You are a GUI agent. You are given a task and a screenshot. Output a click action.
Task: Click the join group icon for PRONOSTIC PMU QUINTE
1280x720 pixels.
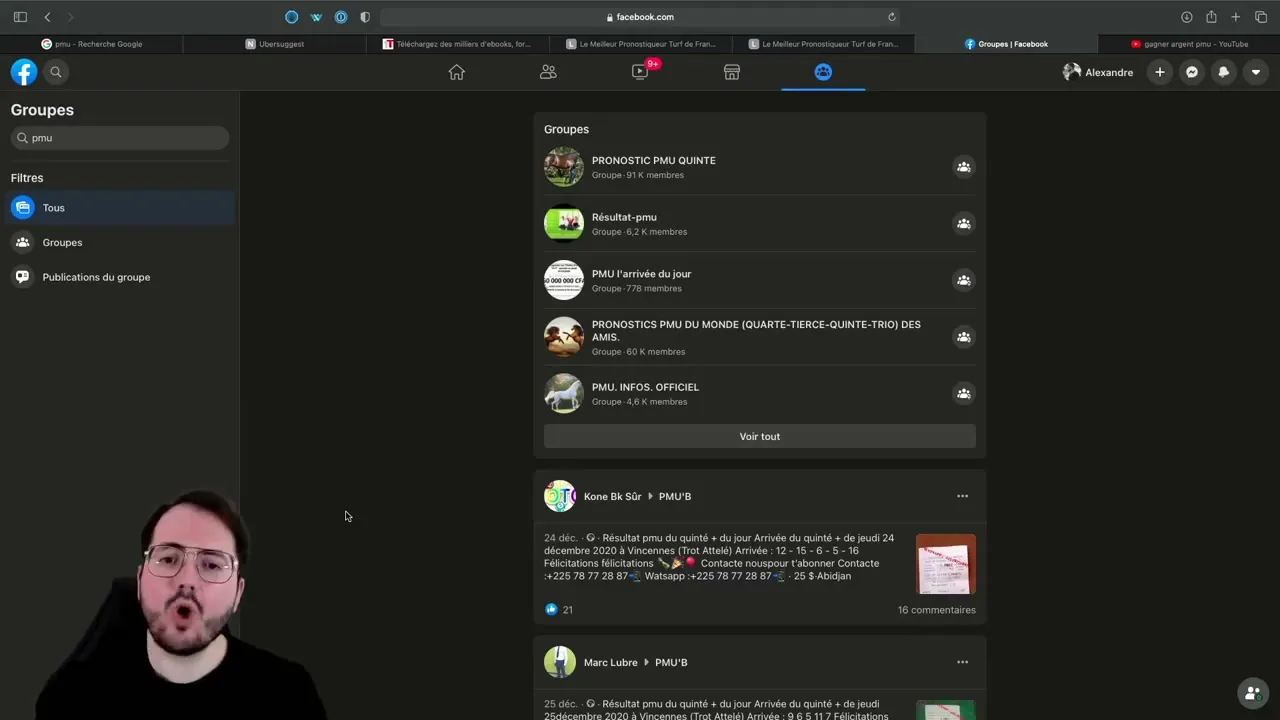963,167
